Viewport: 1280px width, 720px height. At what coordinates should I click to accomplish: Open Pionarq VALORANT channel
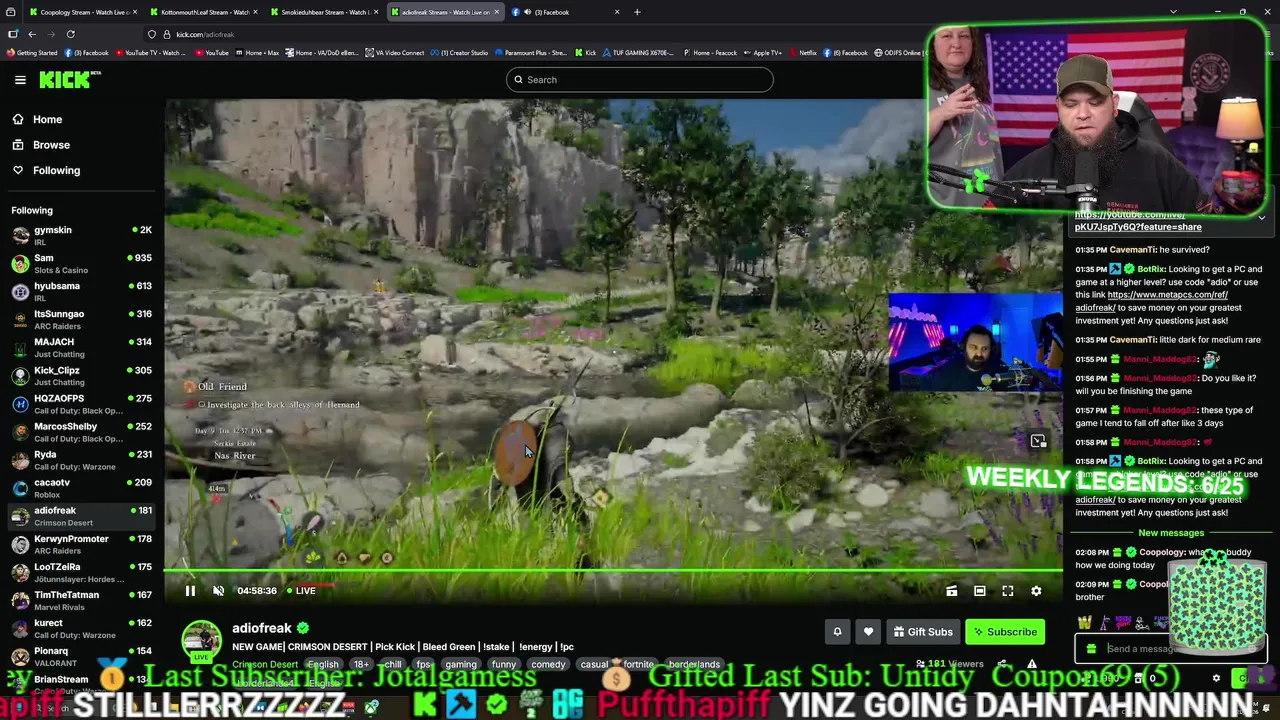point(82,656)
